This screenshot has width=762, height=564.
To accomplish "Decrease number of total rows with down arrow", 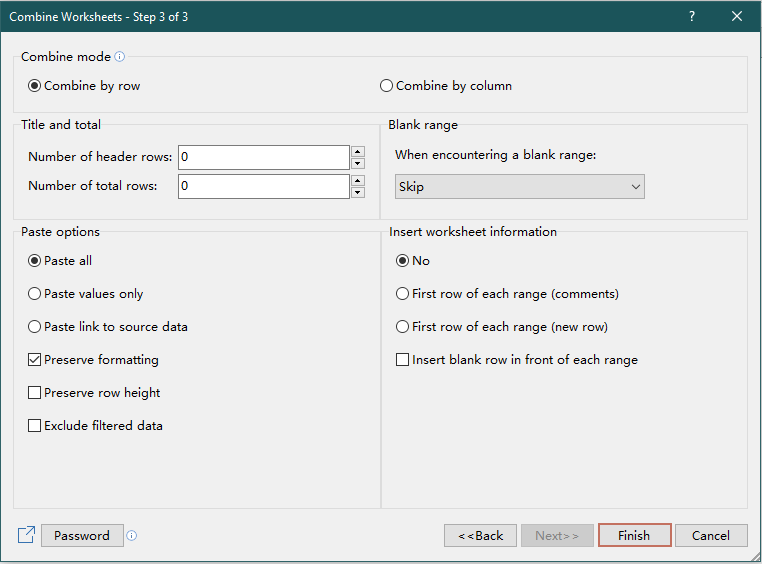I will pyautogui.click(x=358, y=192).
